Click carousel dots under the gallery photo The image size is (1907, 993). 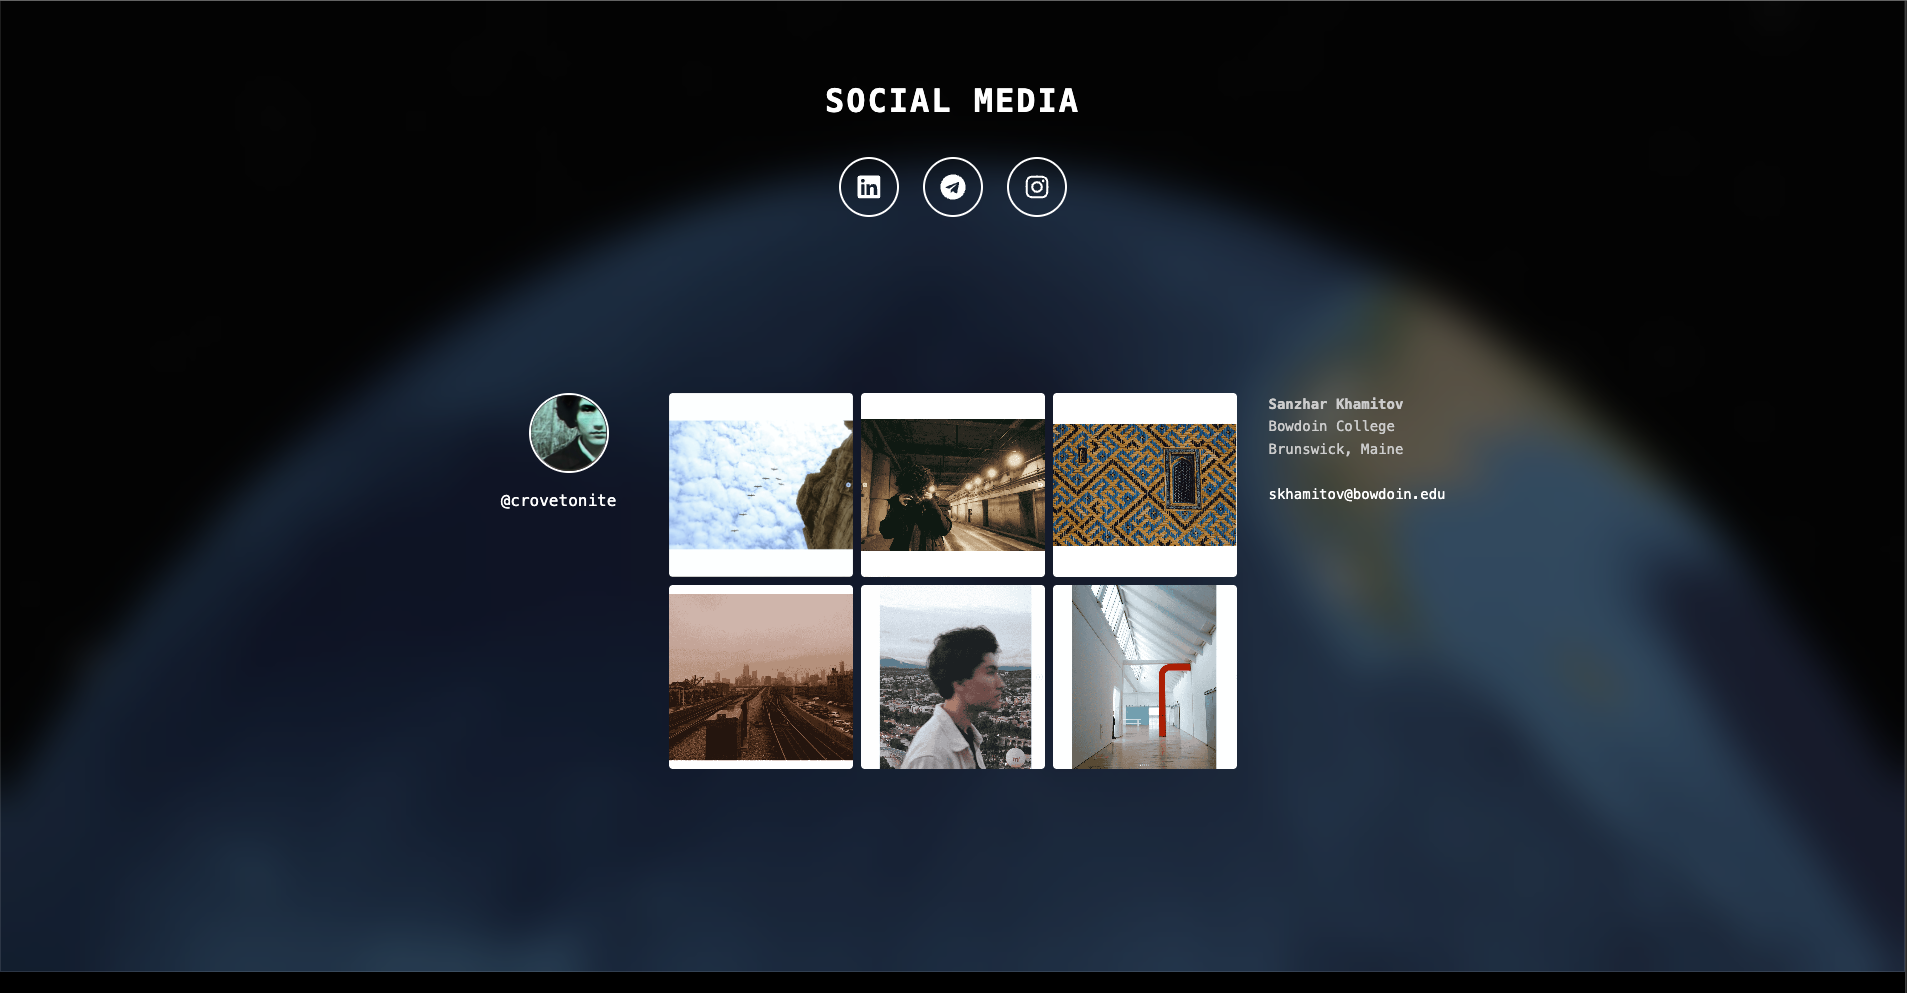pos(1144,765)
